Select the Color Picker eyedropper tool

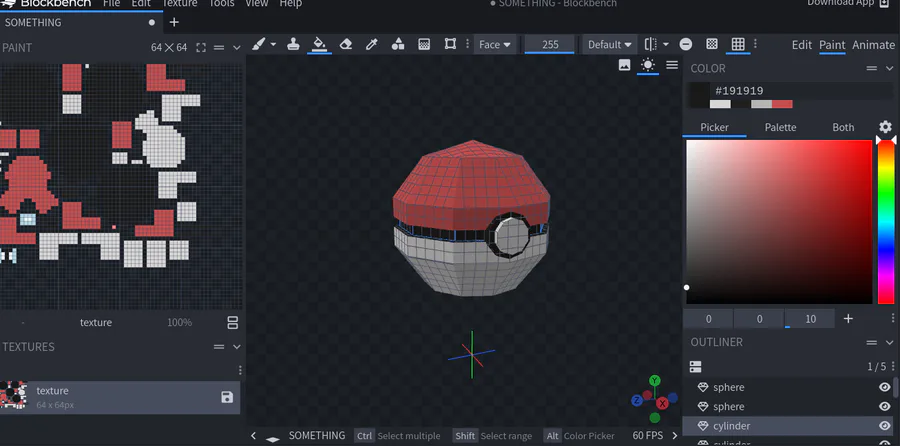(x=372, y=44)
